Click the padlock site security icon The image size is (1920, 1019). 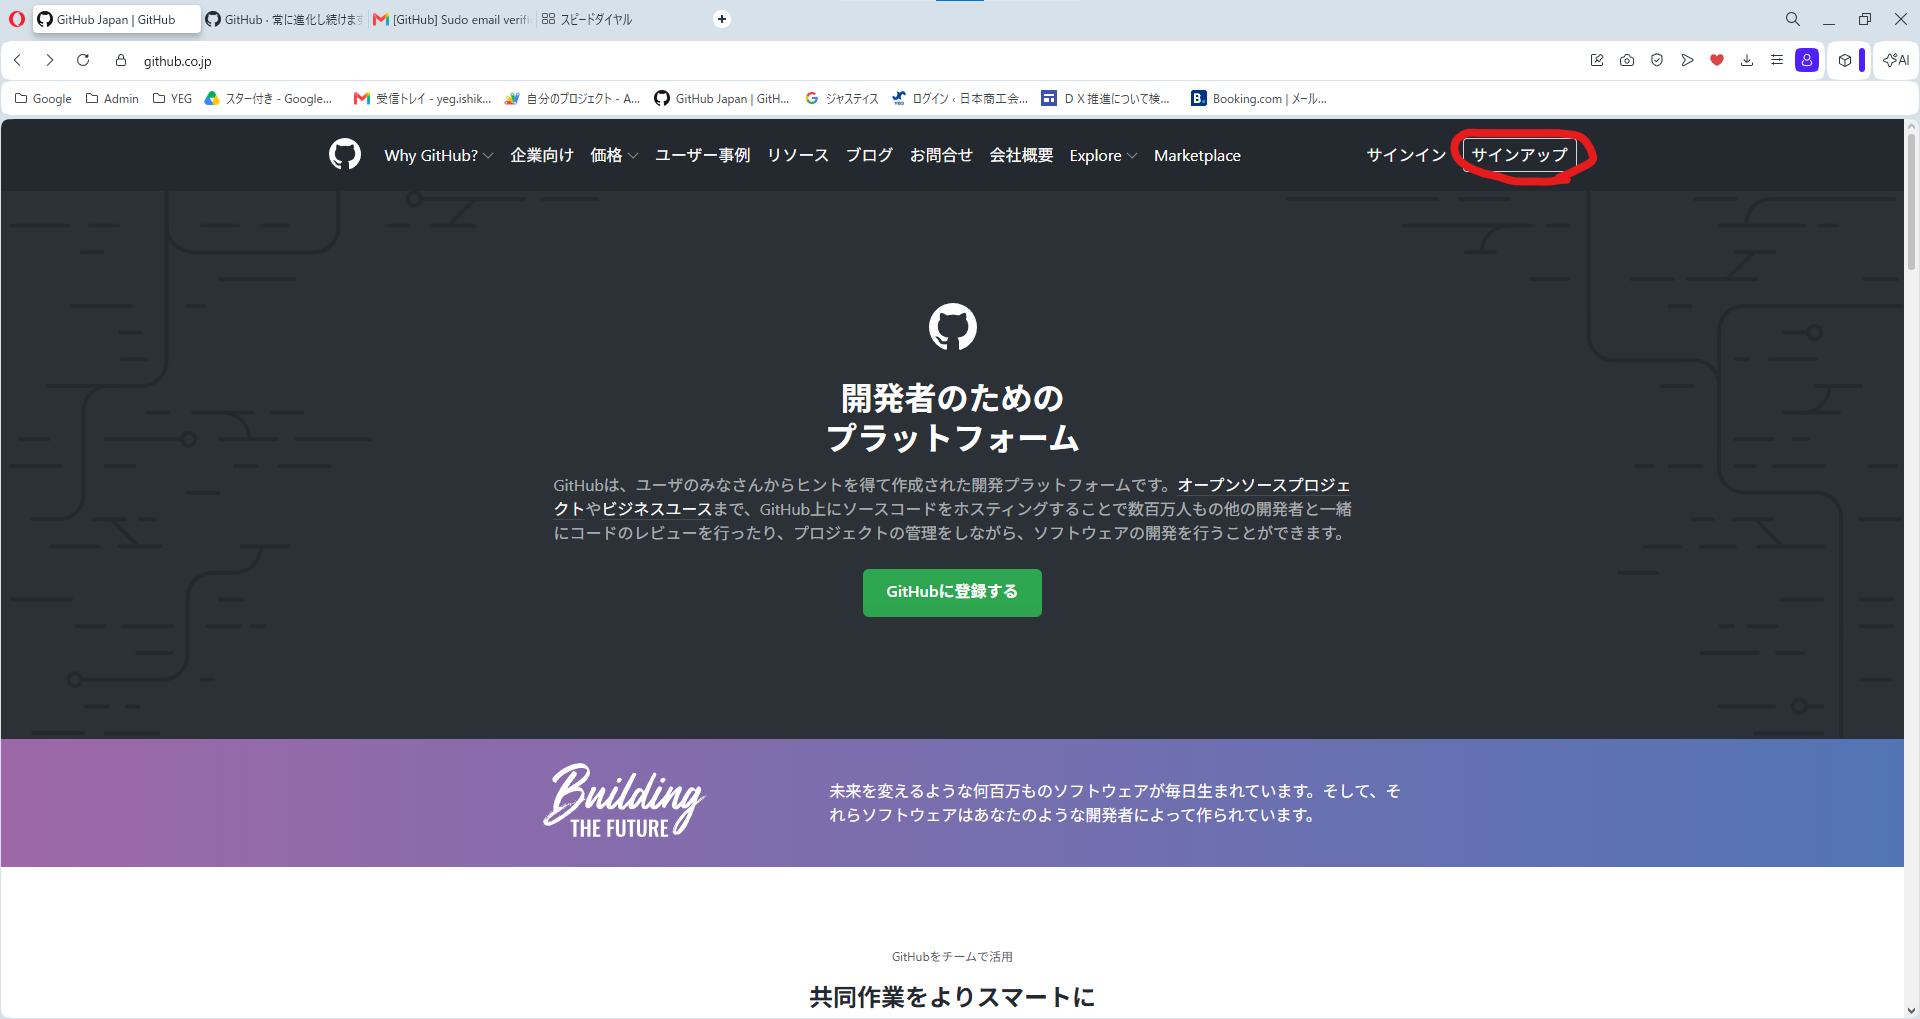point(121,60)
